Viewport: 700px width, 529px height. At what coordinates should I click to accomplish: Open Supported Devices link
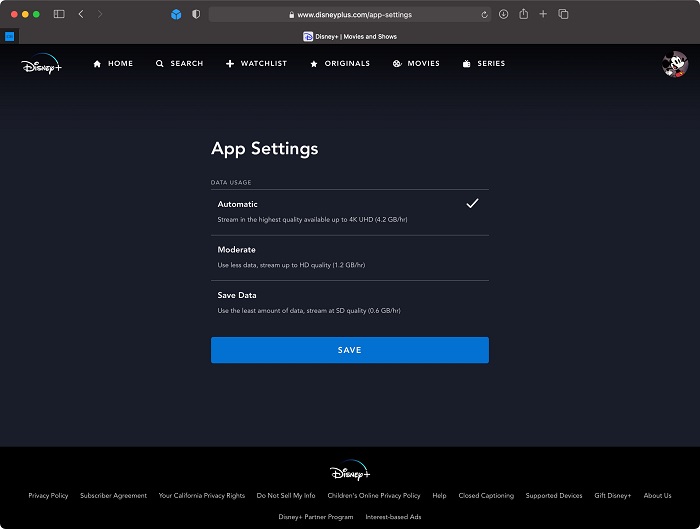(x=554, y=496)
